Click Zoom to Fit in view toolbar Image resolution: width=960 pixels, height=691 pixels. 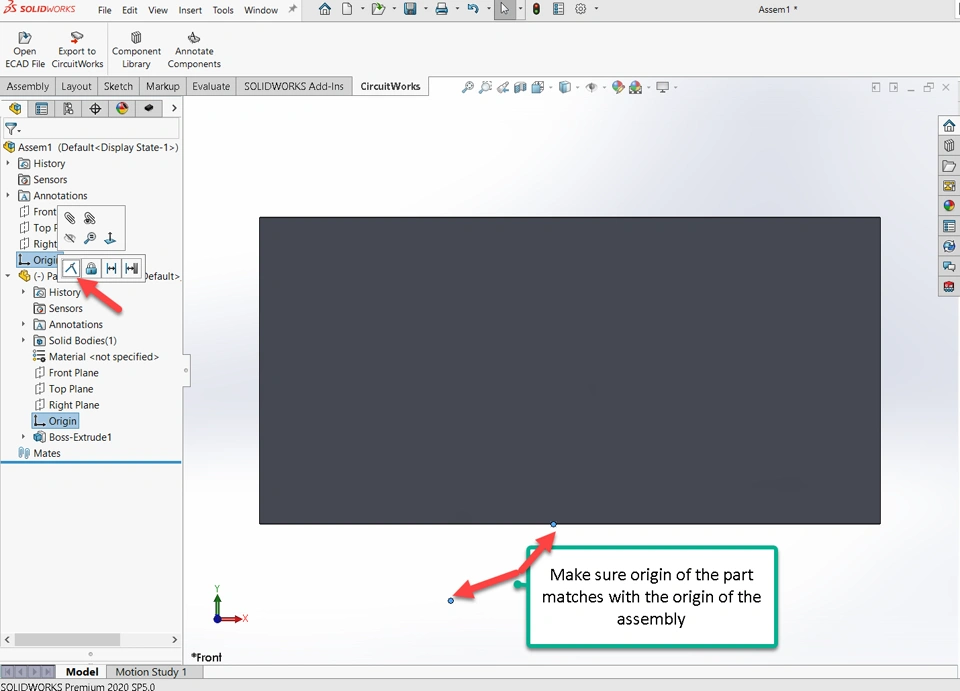(468, 87)
